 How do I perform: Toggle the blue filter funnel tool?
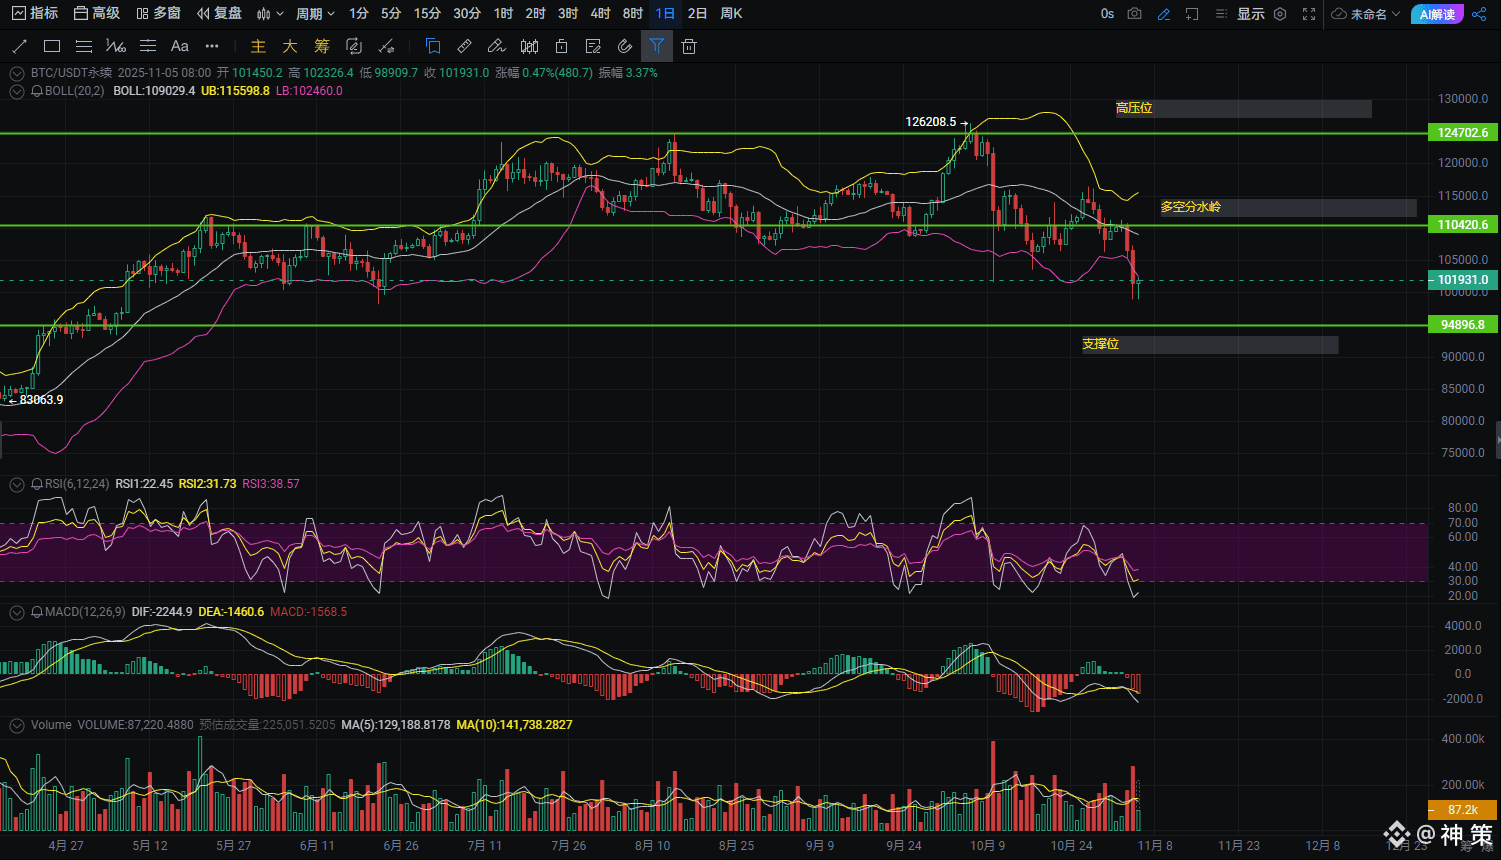(656, 46)
